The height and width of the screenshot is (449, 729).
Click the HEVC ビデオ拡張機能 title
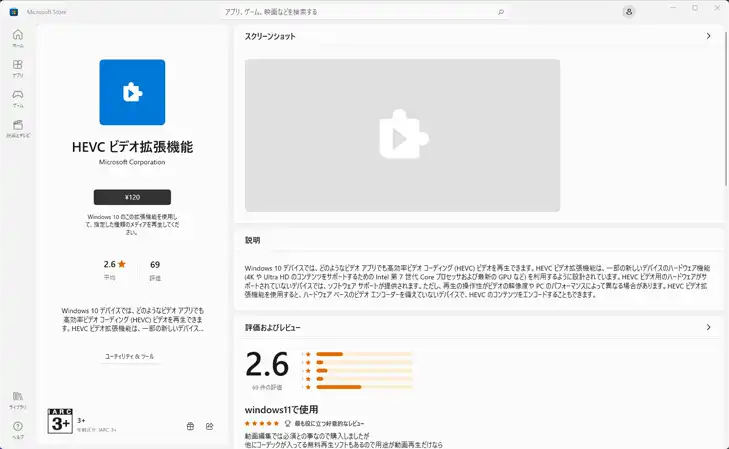click(132, 147)
